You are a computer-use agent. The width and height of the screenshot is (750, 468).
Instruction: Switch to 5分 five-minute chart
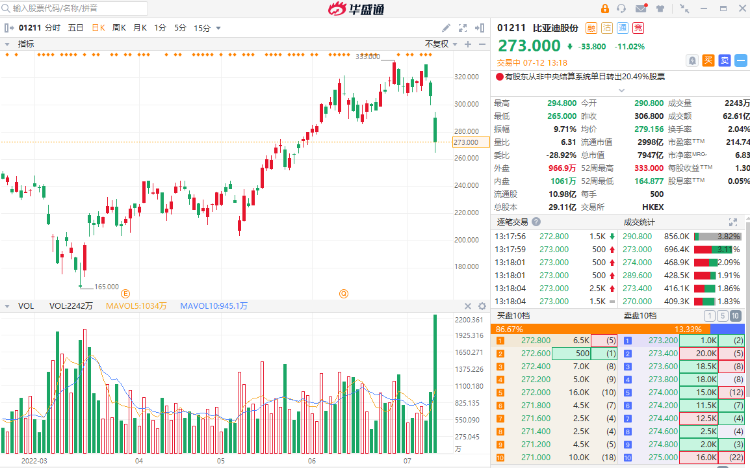tap(180, 28)
